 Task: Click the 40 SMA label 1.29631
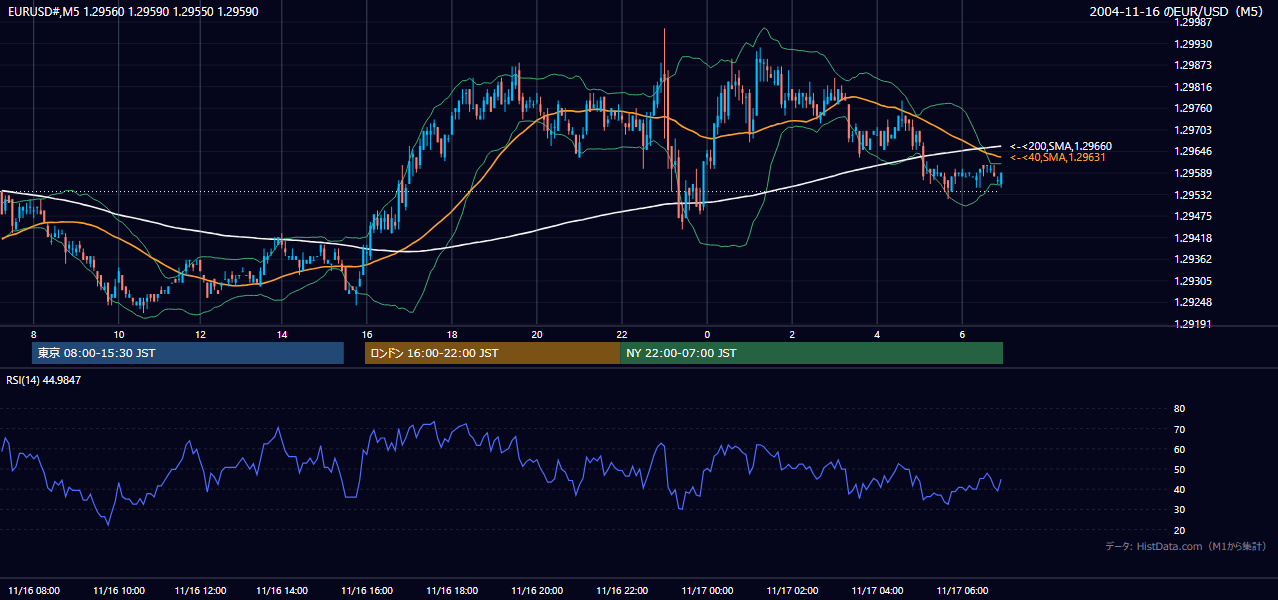click(x=1058, y=157)
